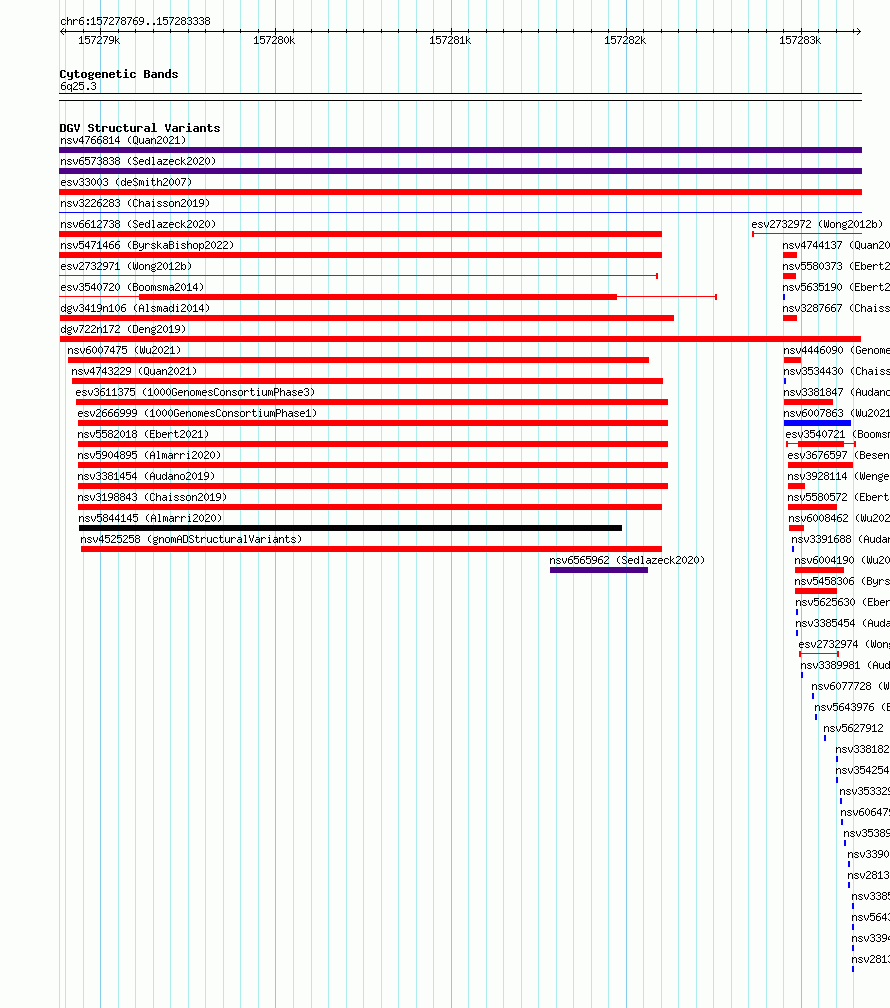The width and height of the screenshot is (890, 1008).
Task: Click the 157279k ruler tick label
Action: 99,40
